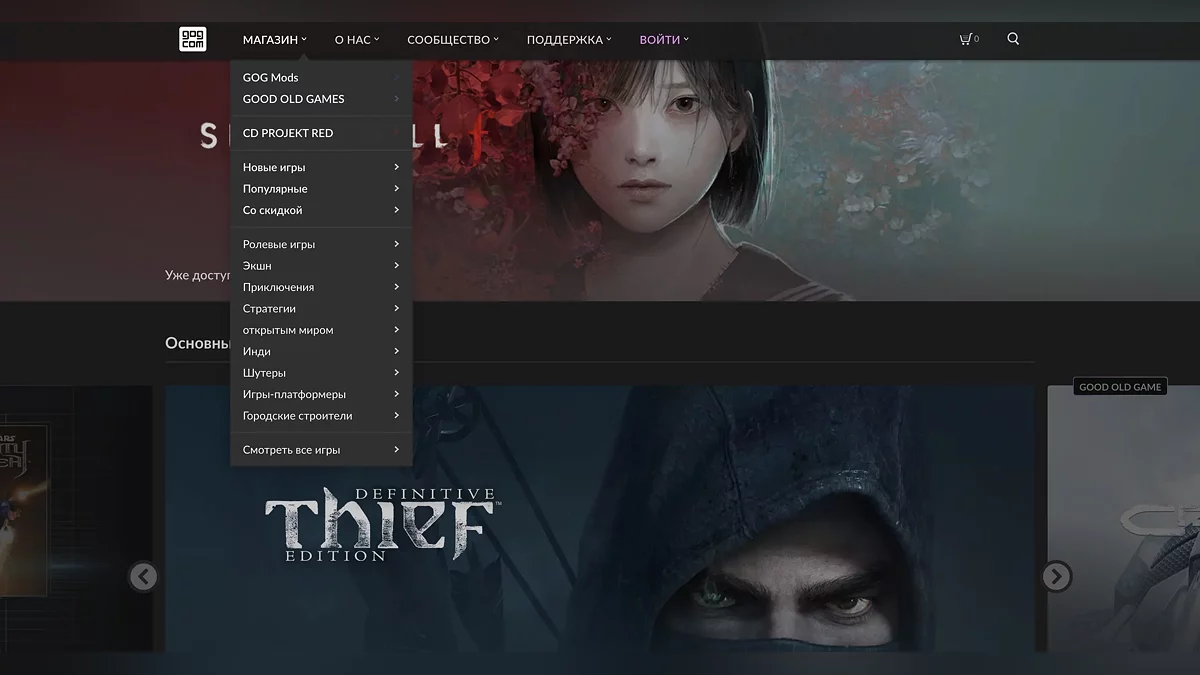The height and width of the screenshot is (675, 1200).
Task: Click chevron next to Смотреть все игры
Action: [397, 450]
